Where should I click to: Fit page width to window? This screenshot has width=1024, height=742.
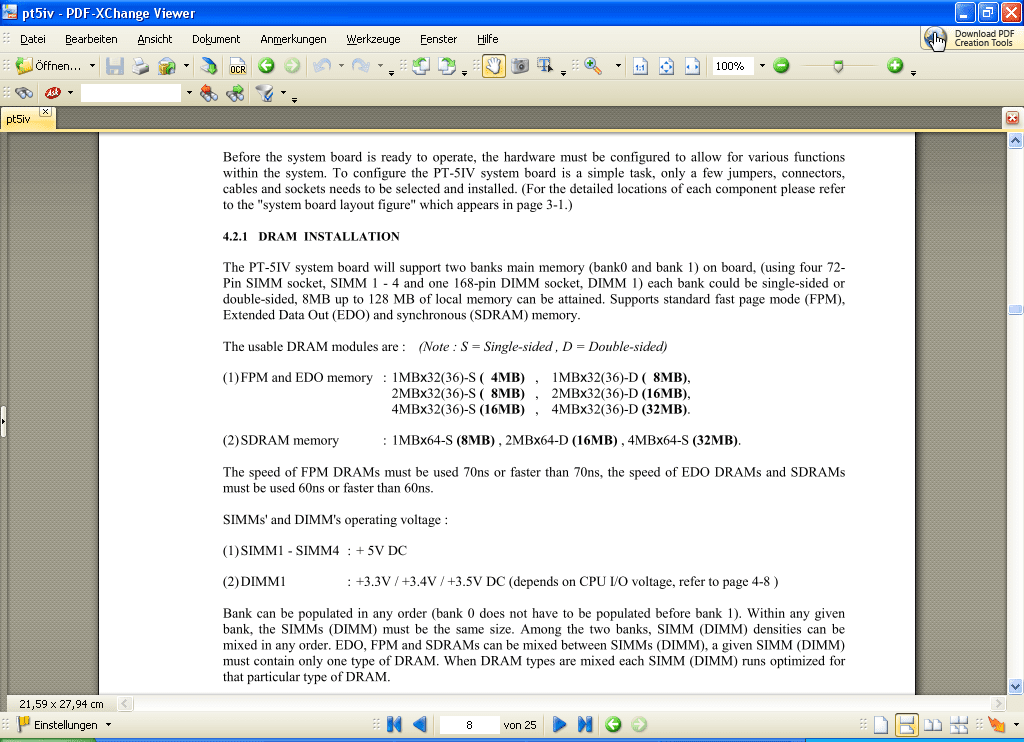(x=692, y=66)
